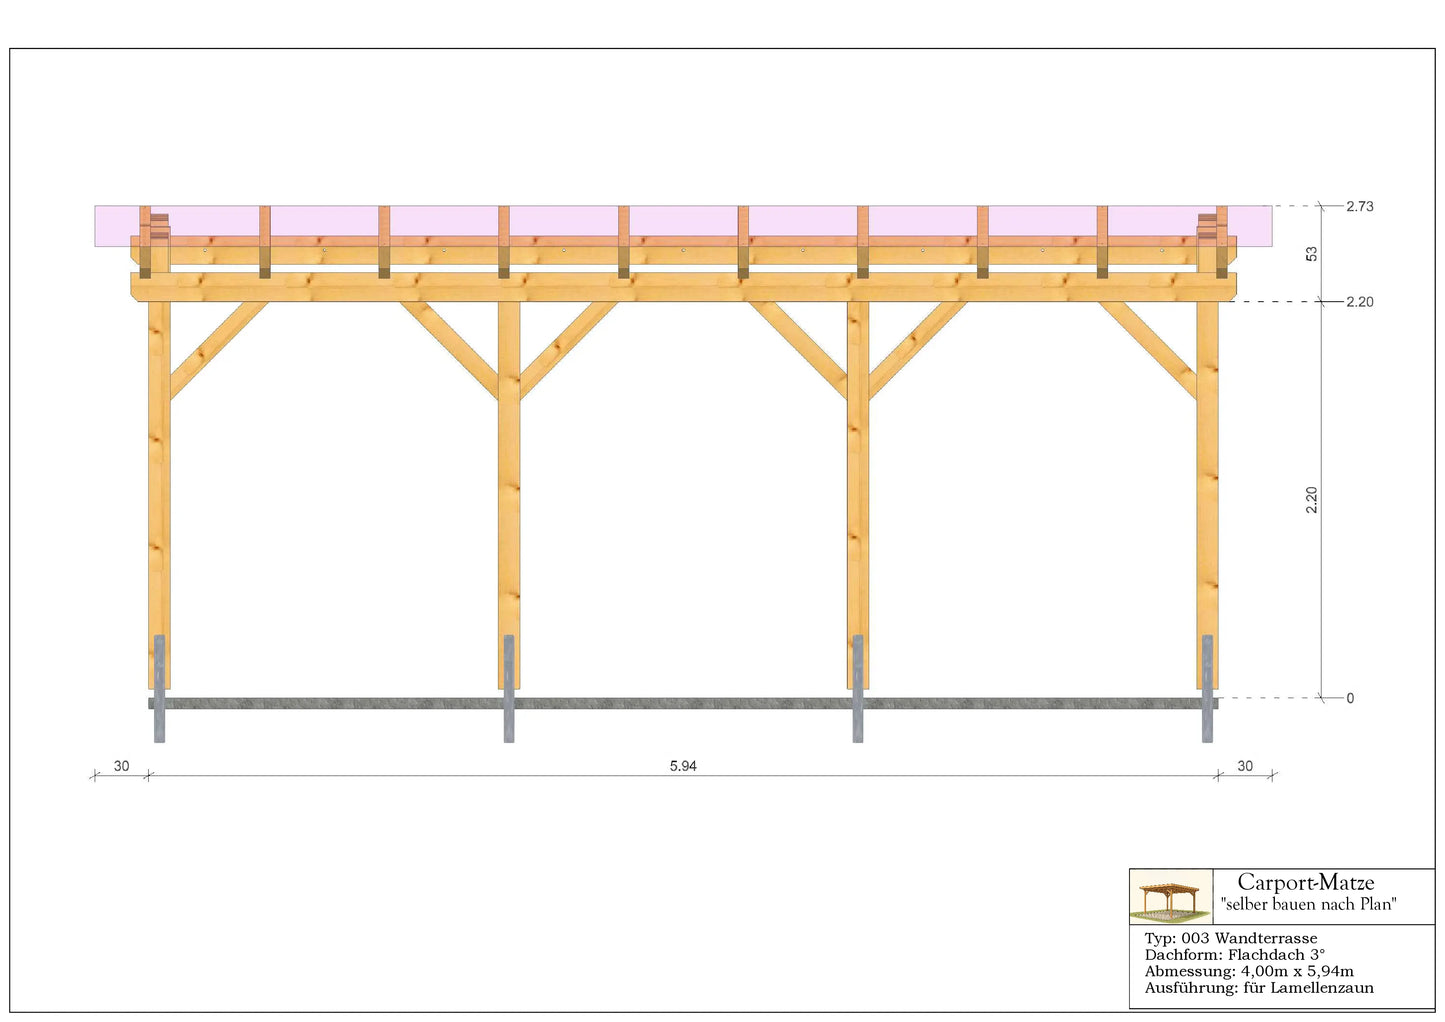1445x1022 pixels.
Task: Click the right 30 overhang dimension label
Action: pos(1245,766)
